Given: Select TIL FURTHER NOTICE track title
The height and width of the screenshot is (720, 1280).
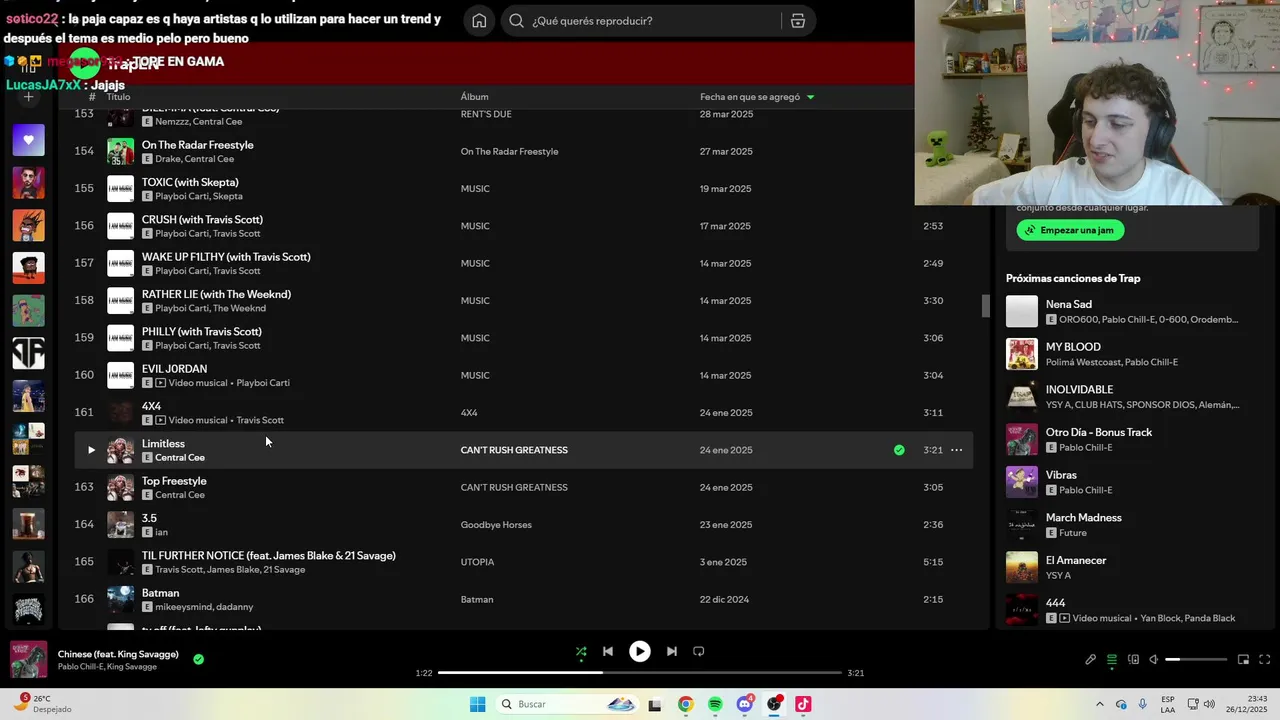Looking at the screenshot, I should 268,555.
